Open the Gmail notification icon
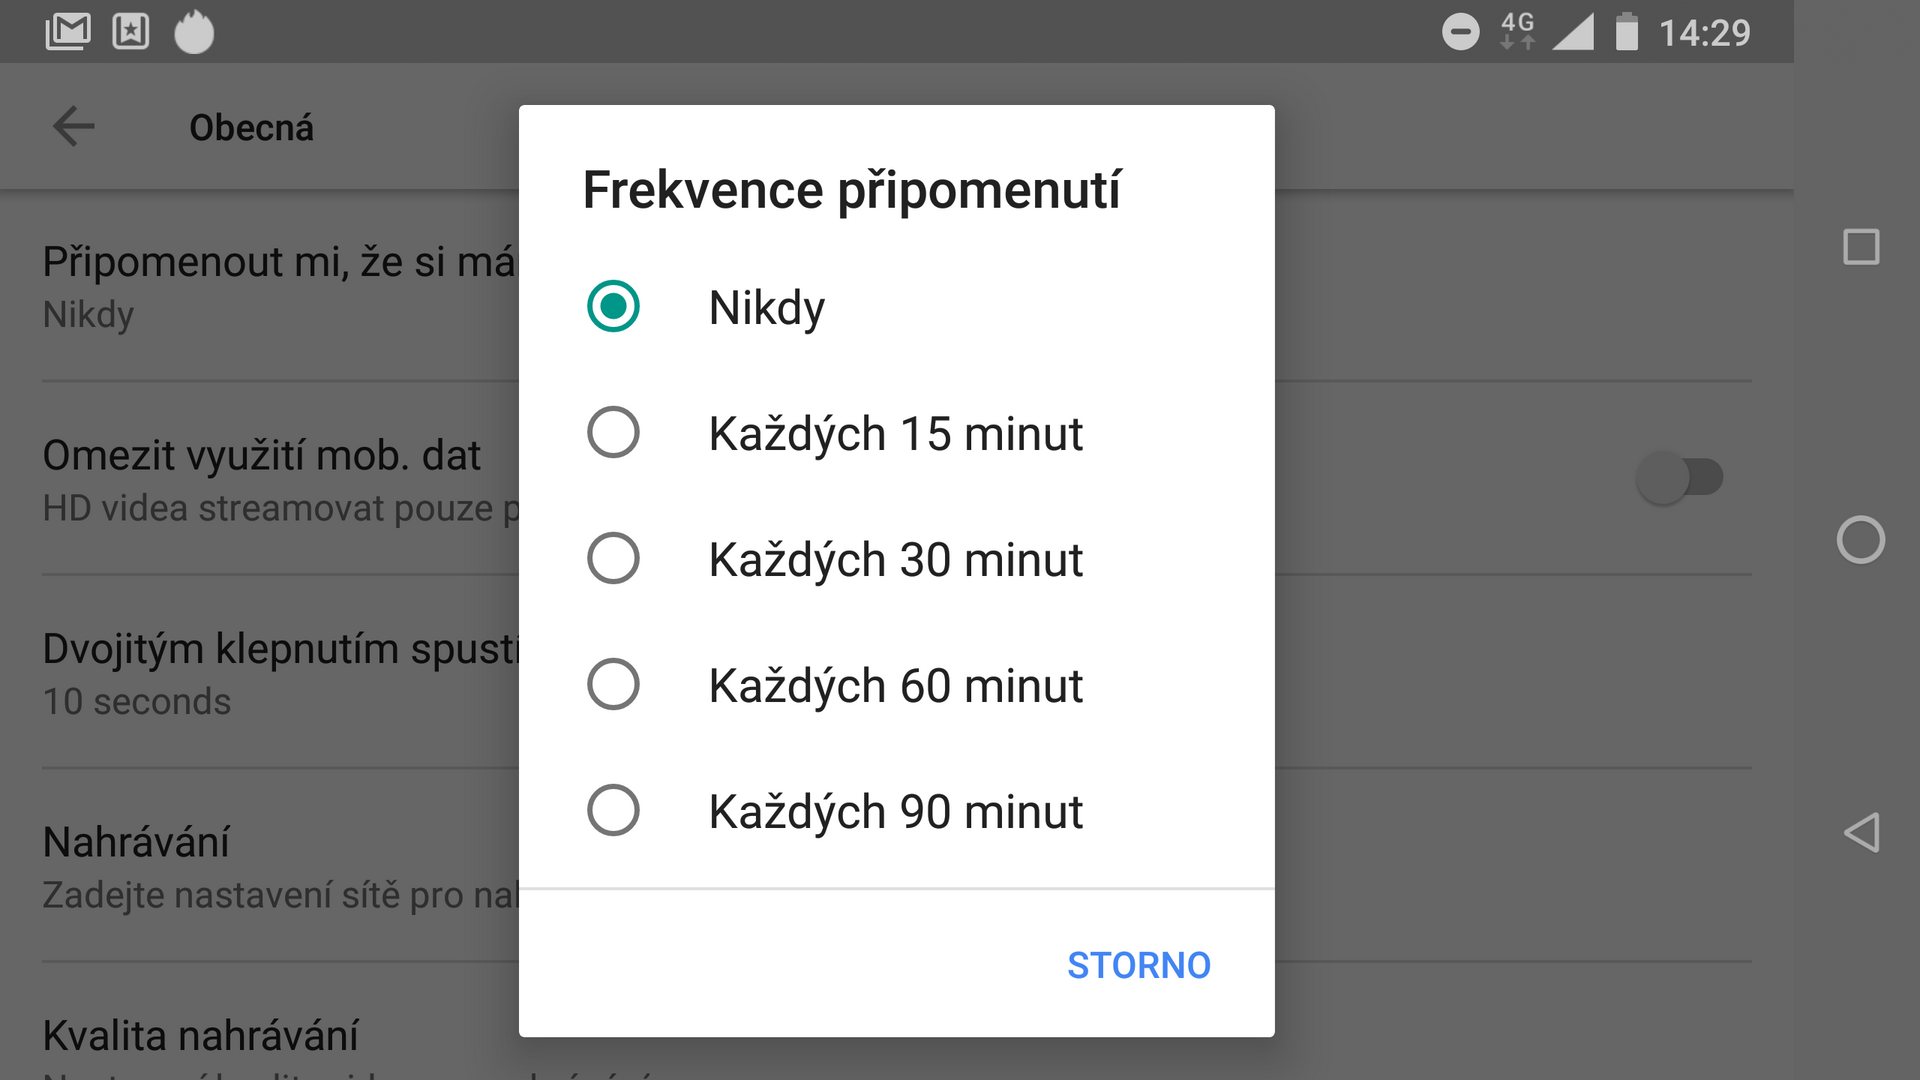The width and height of the screenshot is (1920, 1080). 68,30
